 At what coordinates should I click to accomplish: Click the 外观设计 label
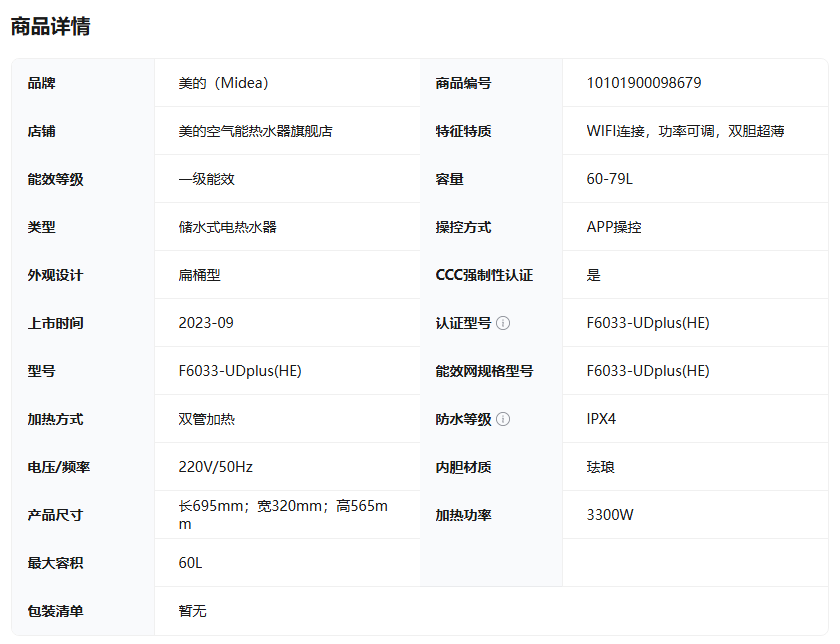(x=56, y=275)
